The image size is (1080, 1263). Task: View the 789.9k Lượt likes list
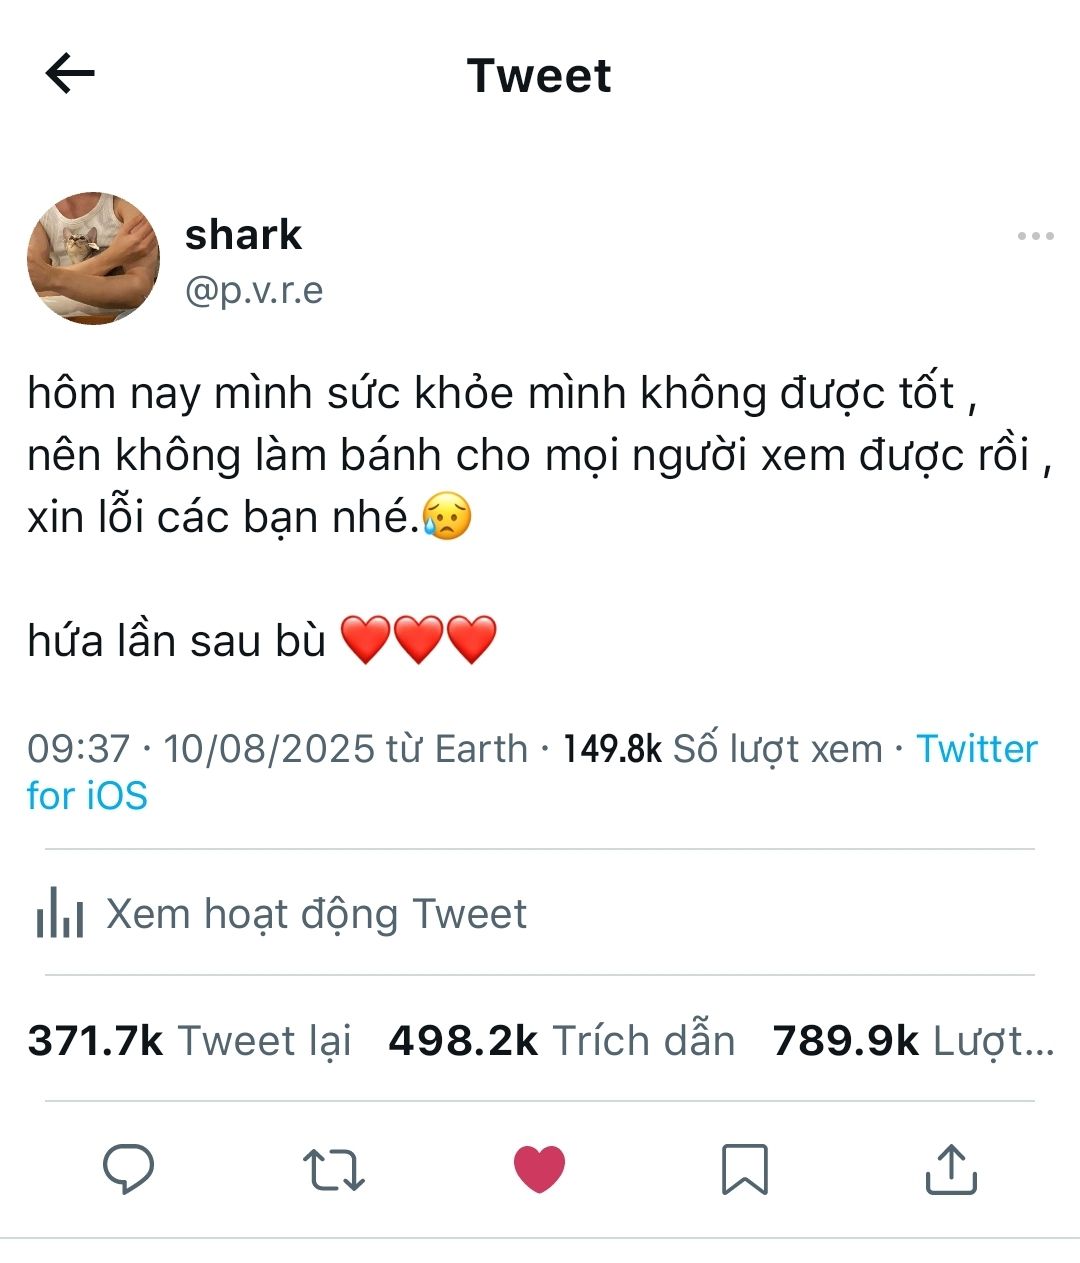coord(913,1041)
